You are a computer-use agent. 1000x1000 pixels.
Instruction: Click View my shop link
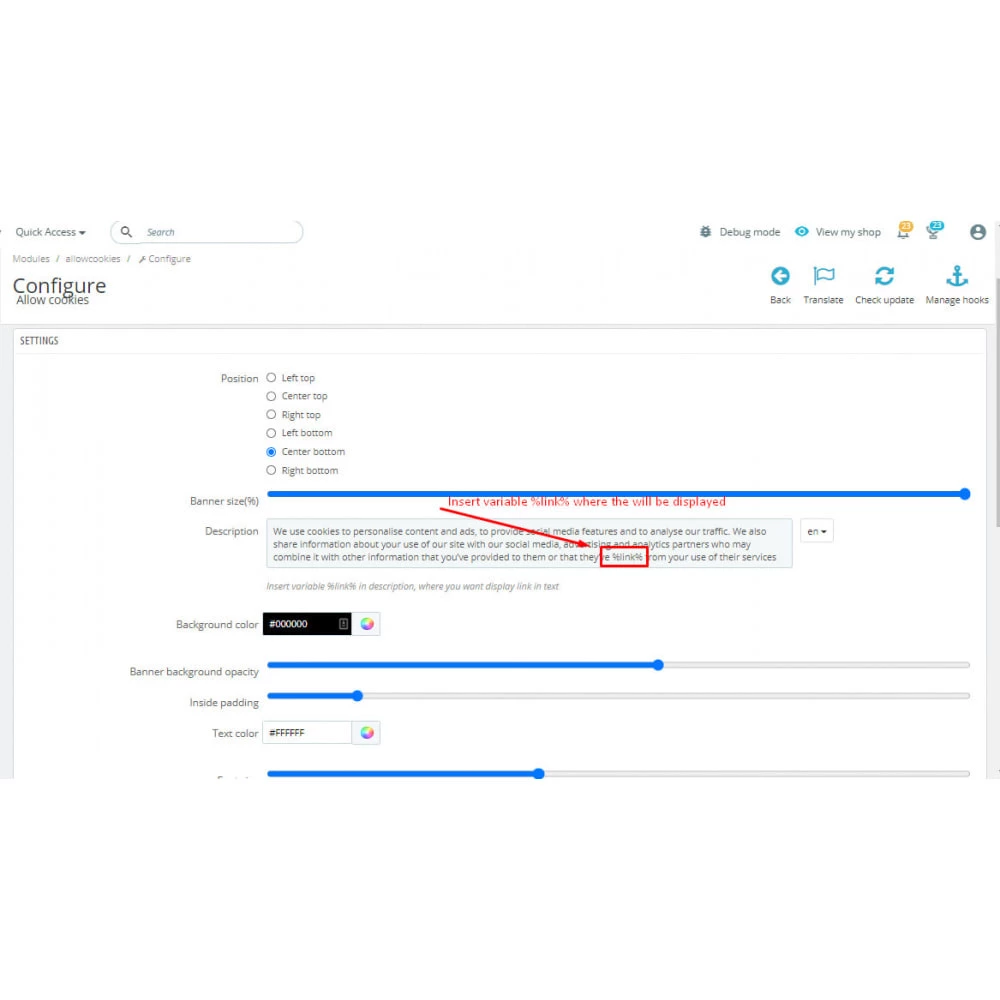(848, 232)
